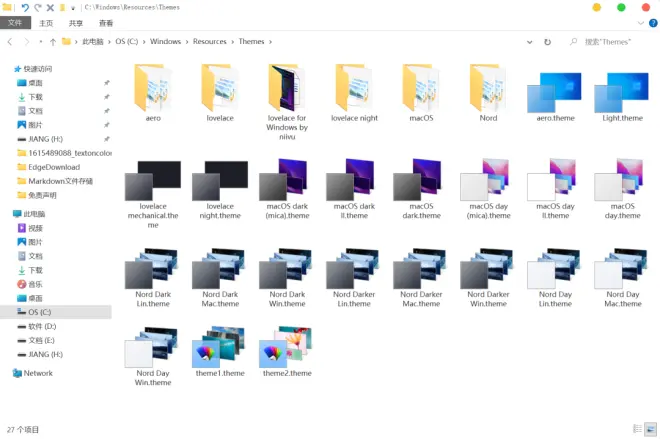Image resolution: width=660 pixels, height=439 pixels.
Task: Select 此电脑 in navigation pane
Action: click(x=34, y=214)
